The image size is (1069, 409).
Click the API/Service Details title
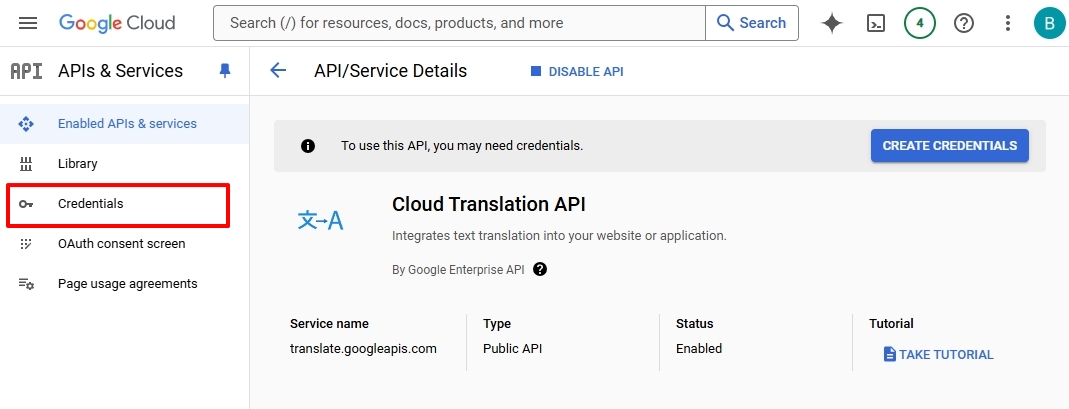(391, 71)
